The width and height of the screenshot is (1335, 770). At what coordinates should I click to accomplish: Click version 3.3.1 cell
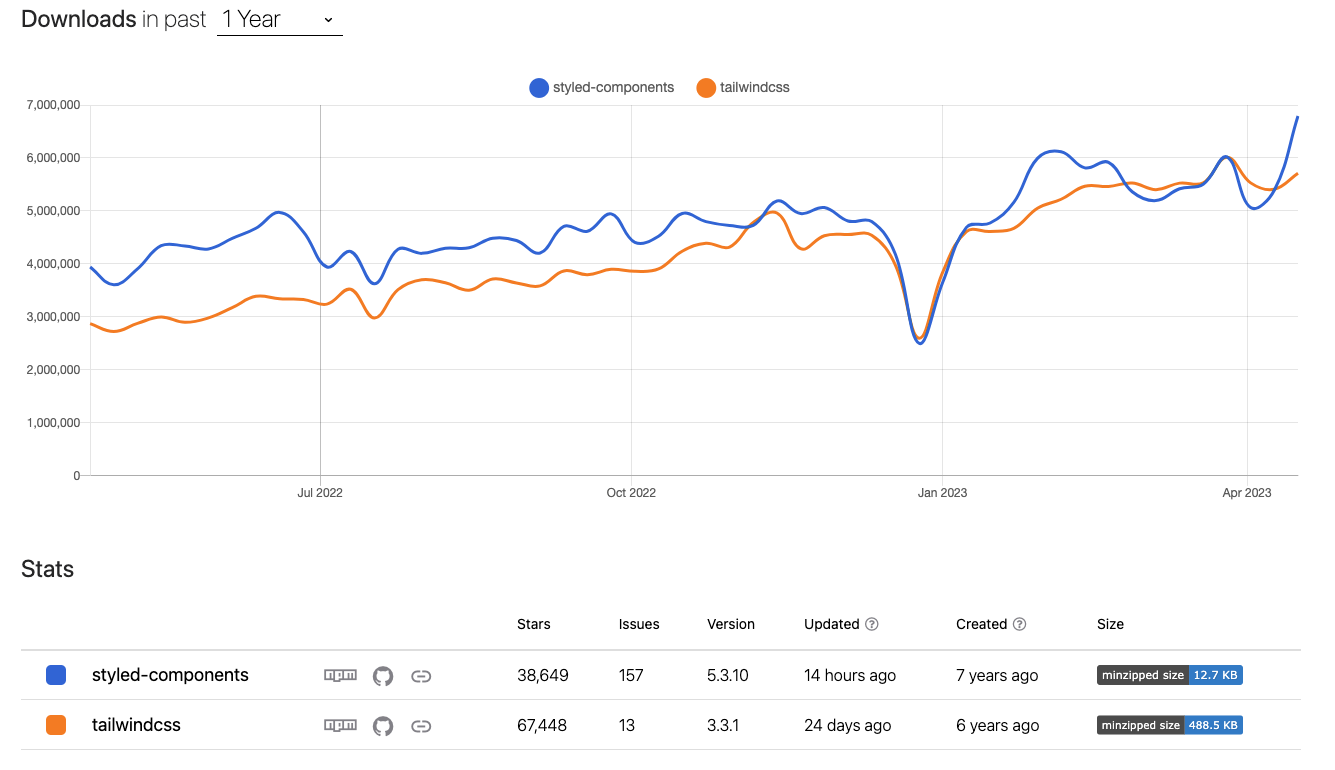click(723, 725)
